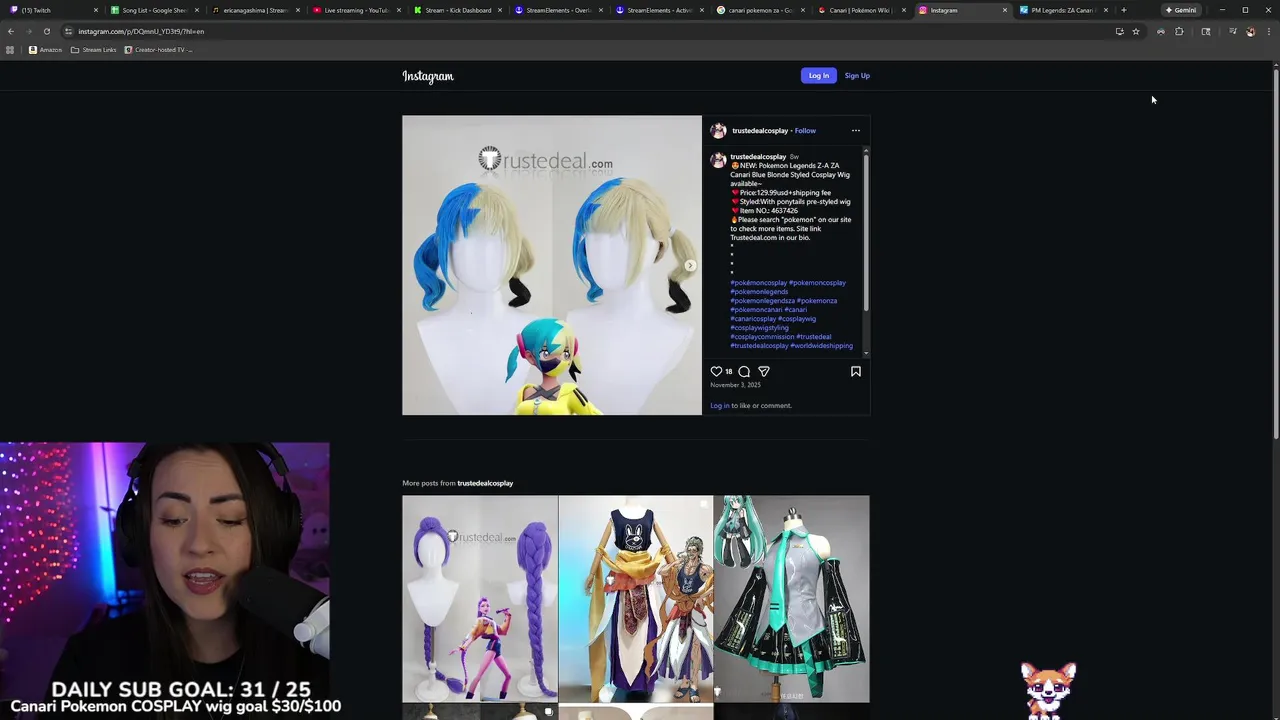Screen dimensions: 1280x720
Task: Open the Amazon bookmark
Action: tap(45, 50)
